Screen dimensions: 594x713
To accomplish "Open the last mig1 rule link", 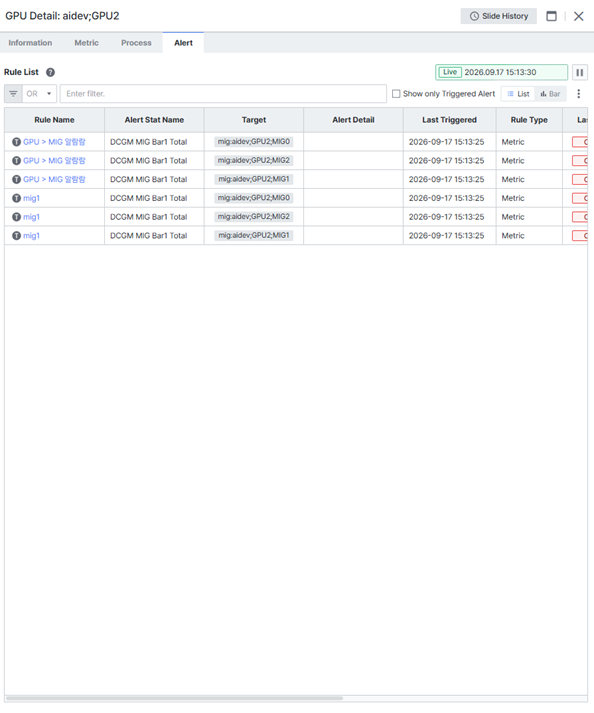I will [x=31, y=236].
